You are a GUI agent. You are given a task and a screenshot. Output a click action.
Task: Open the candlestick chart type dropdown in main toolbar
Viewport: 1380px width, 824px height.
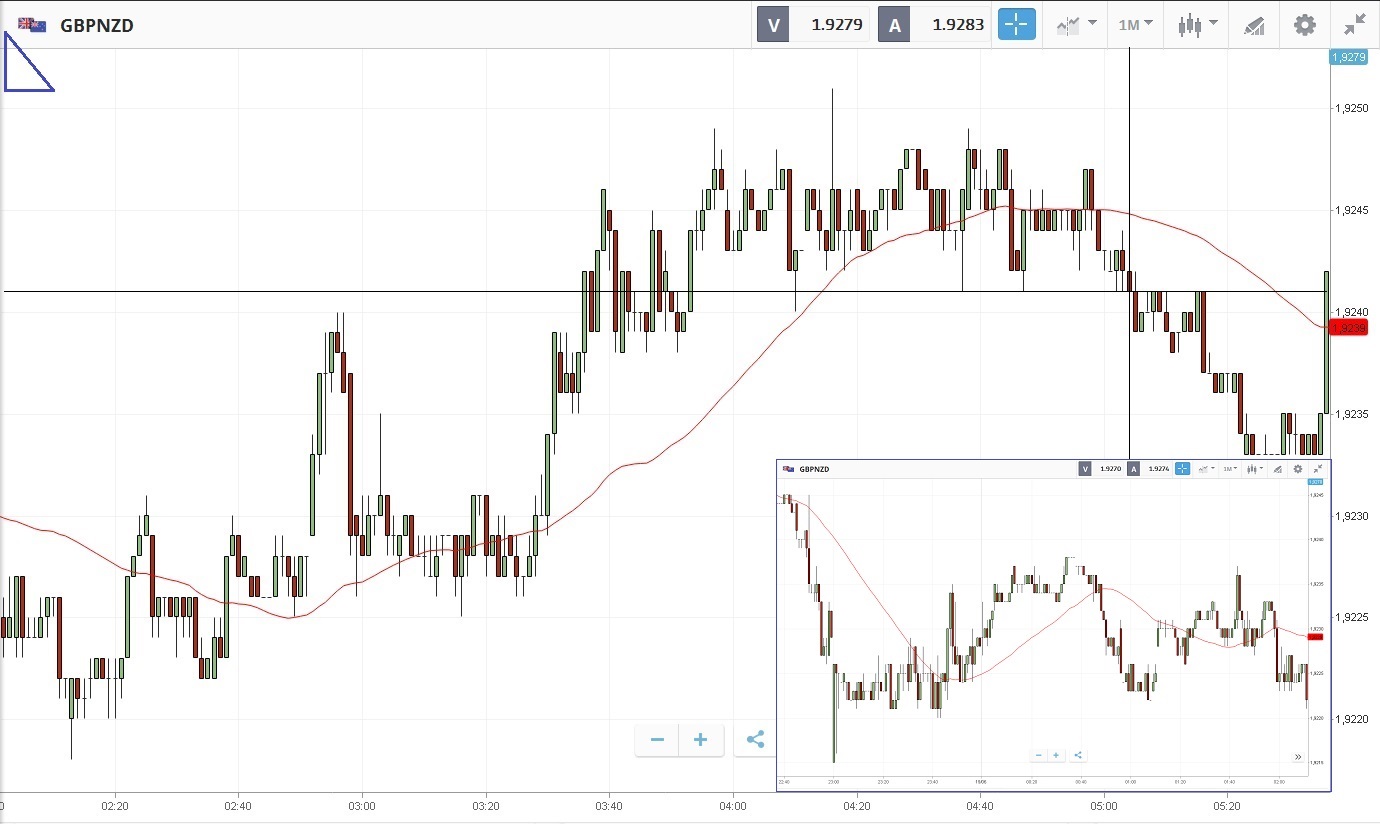1197,25
